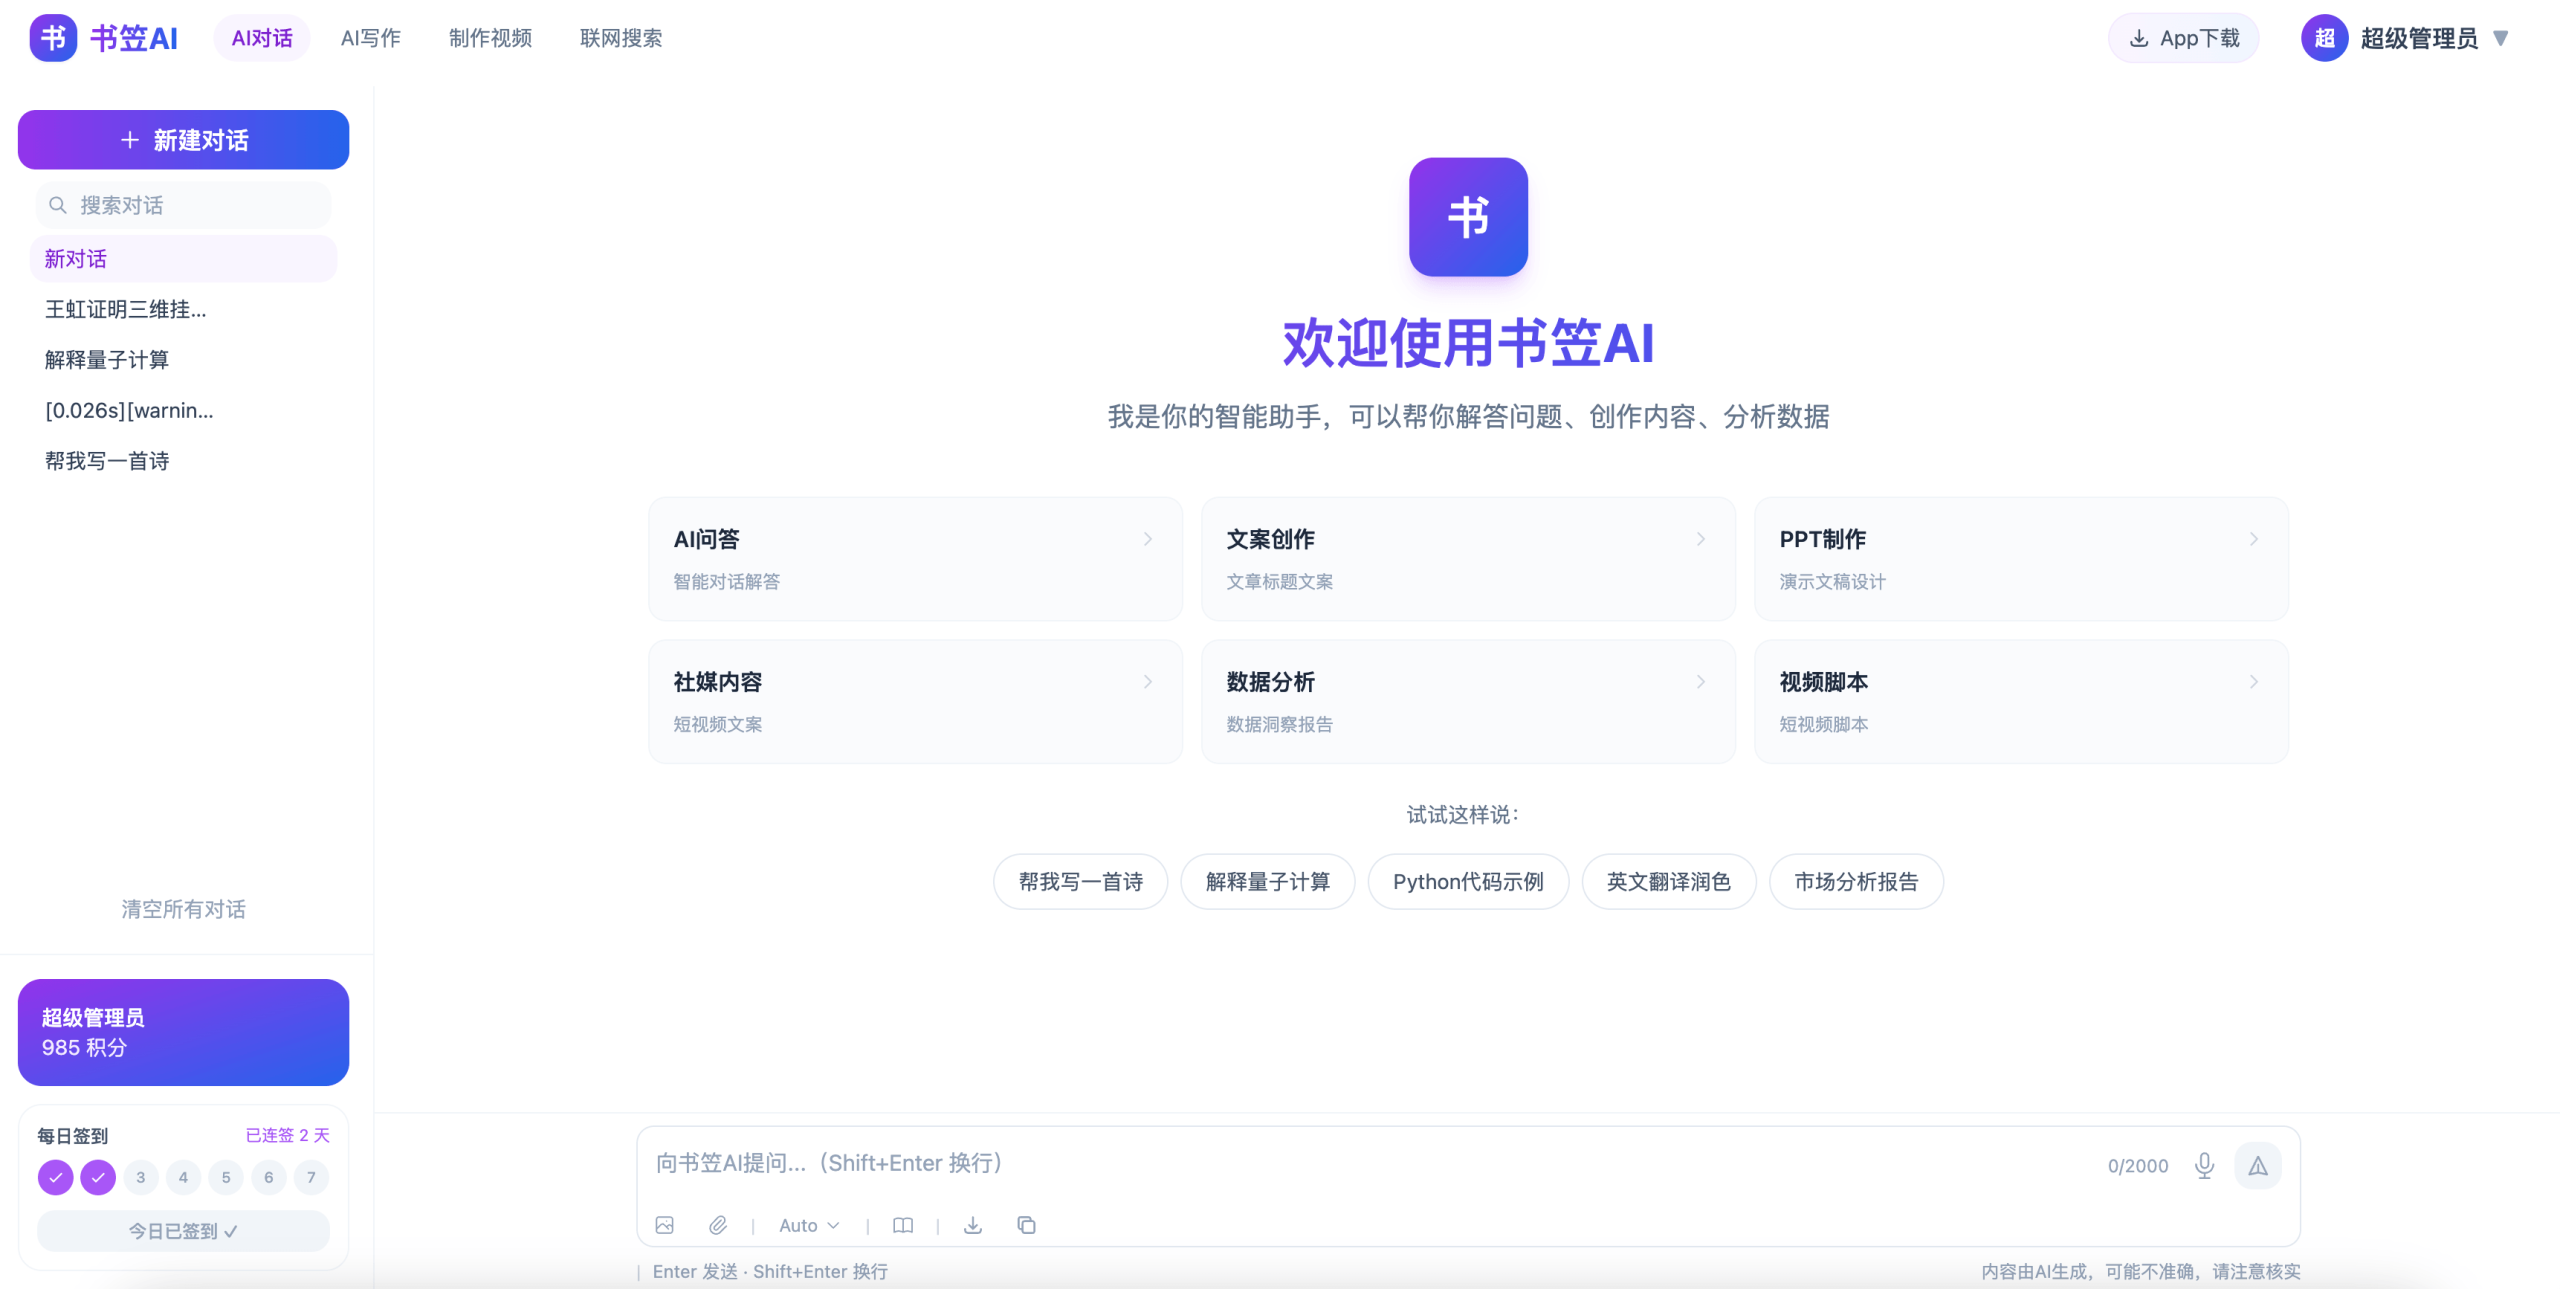Click the 帮我写一首诗 suggestion chip
This screenshot has height=1289, width=2560.
tap(1080, 881)
